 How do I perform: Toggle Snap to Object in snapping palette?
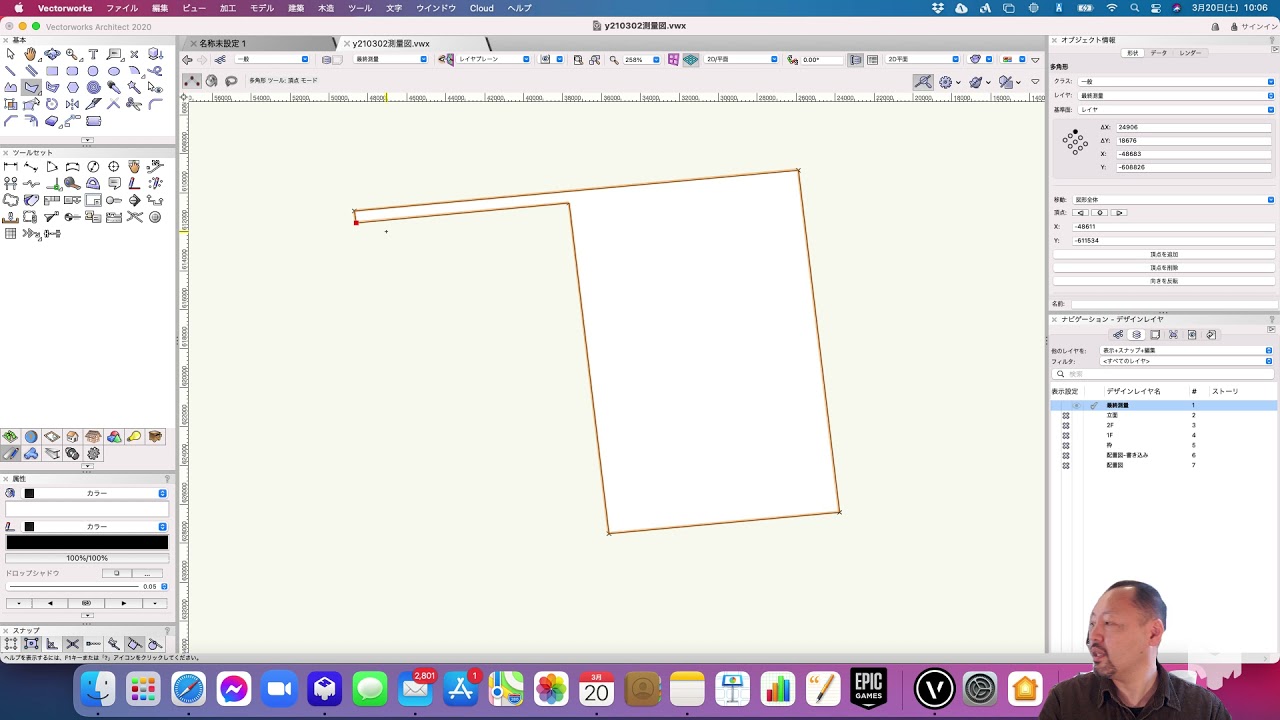click(x=31, y=644)
